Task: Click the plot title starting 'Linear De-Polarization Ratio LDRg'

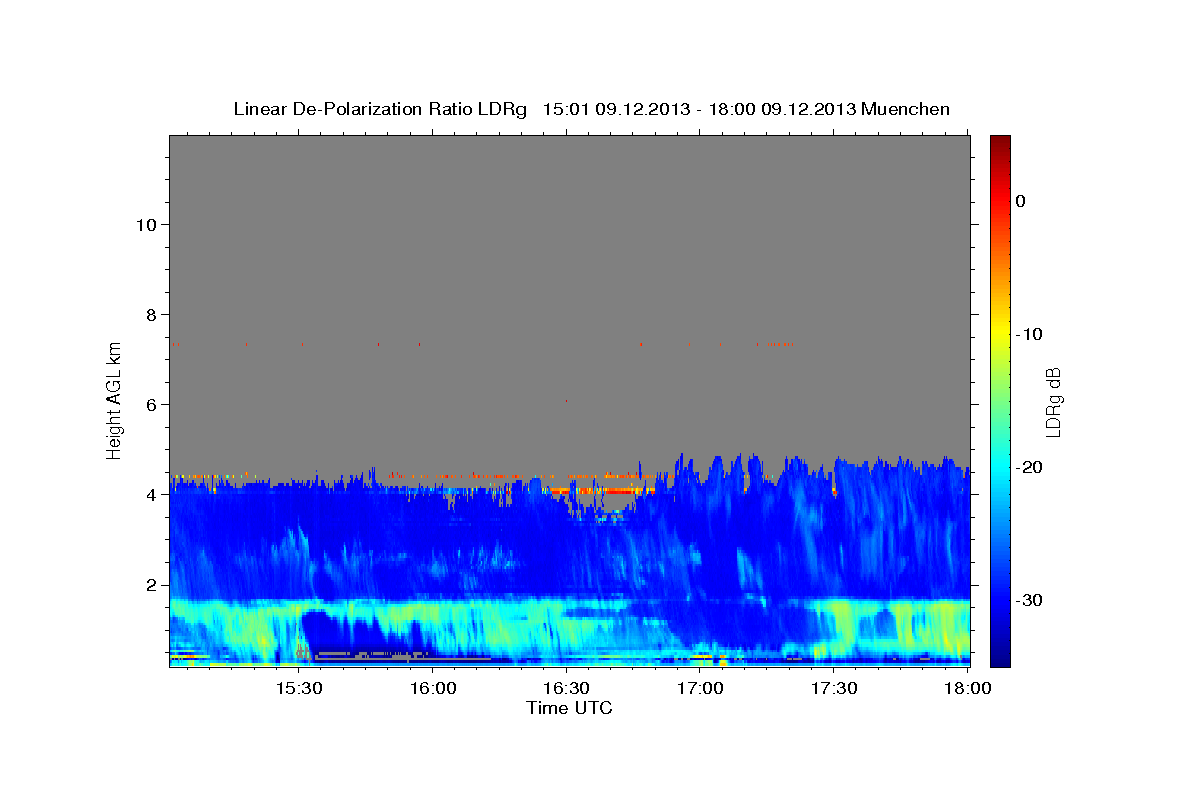Action: (591, 108)
